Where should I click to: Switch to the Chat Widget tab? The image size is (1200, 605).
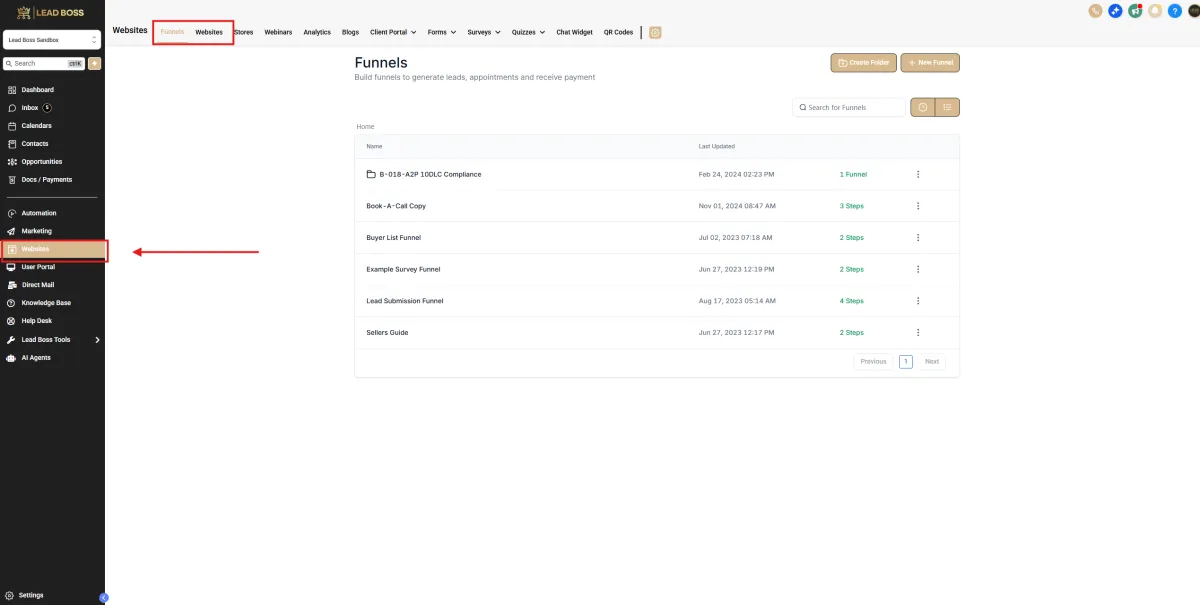point(575,32)
